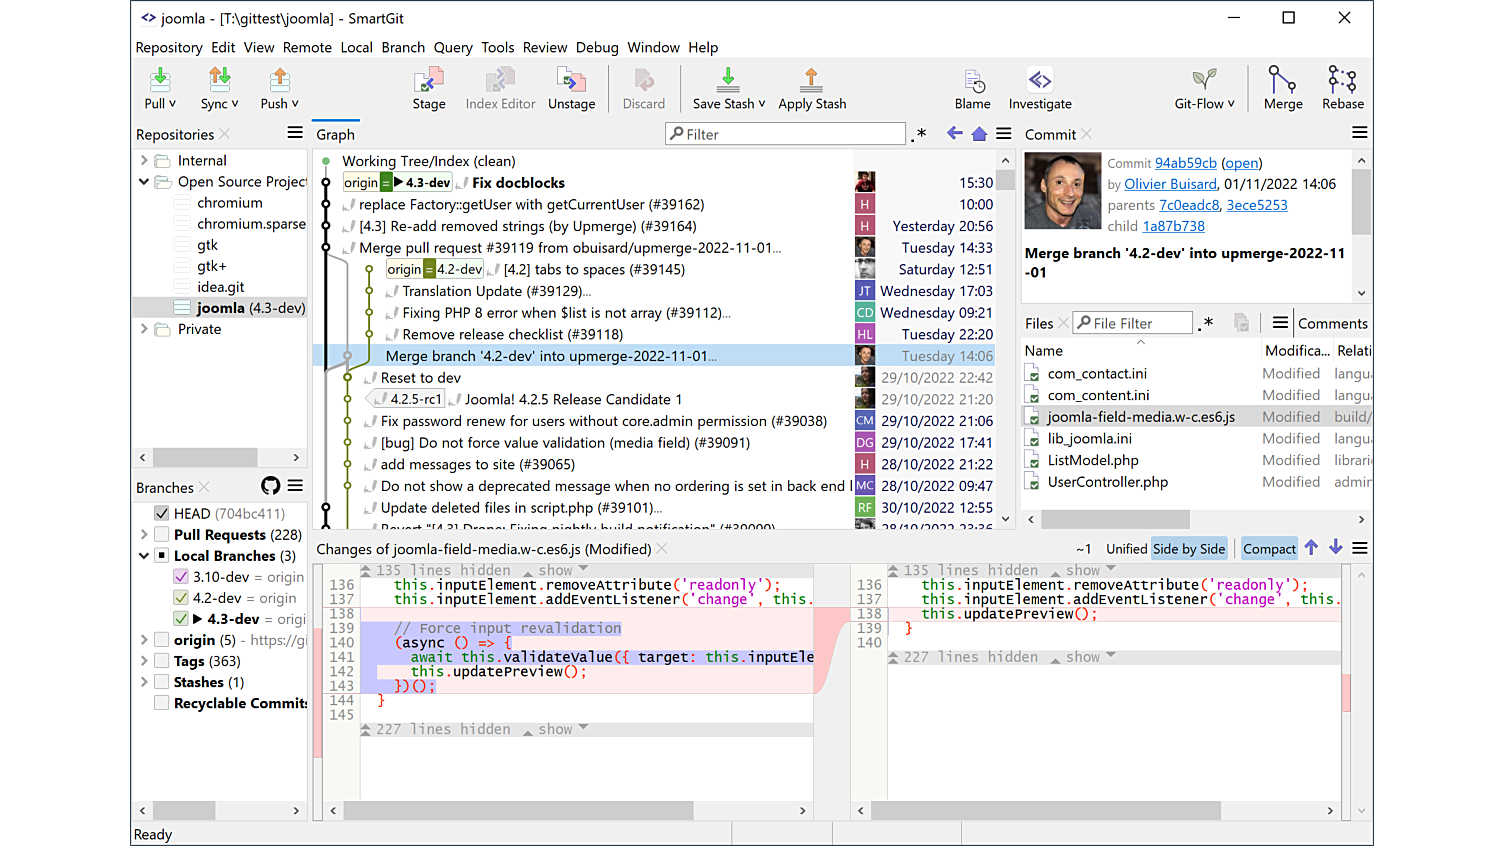Screen dimensions: 1504x846
Task: Collapse the Open Source Projects group
Action: [x=143, y=181]
